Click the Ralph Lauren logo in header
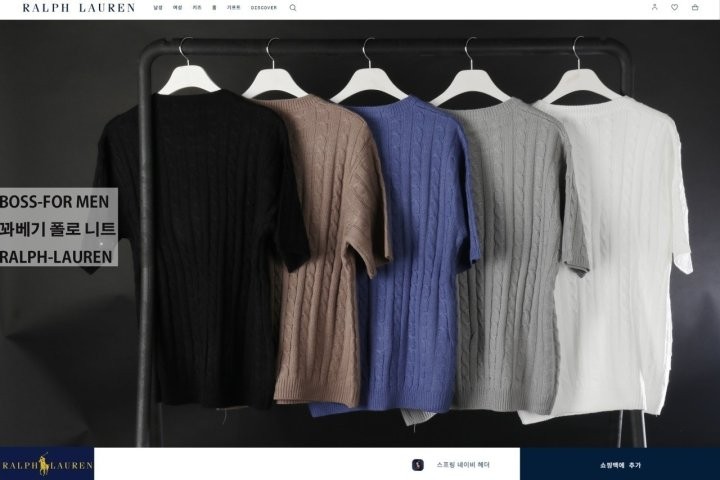This screenshot has width=720, height=480. point(79,8)
